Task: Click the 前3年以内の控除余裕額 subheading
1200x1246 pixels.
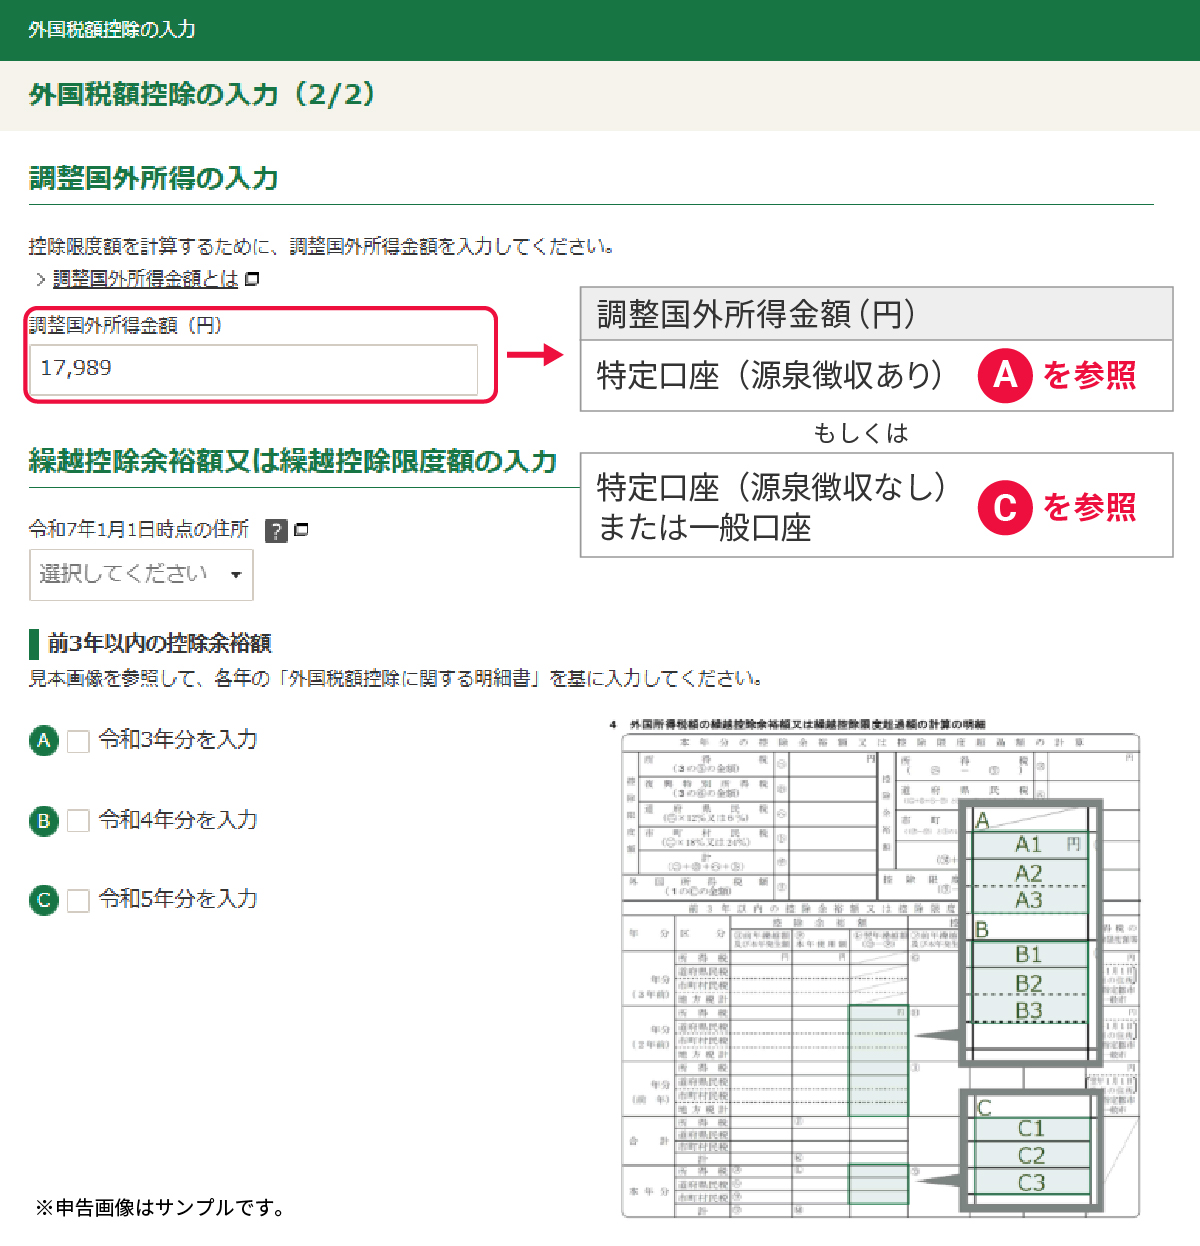Action: pyautogui.click(x=160, y=643)
